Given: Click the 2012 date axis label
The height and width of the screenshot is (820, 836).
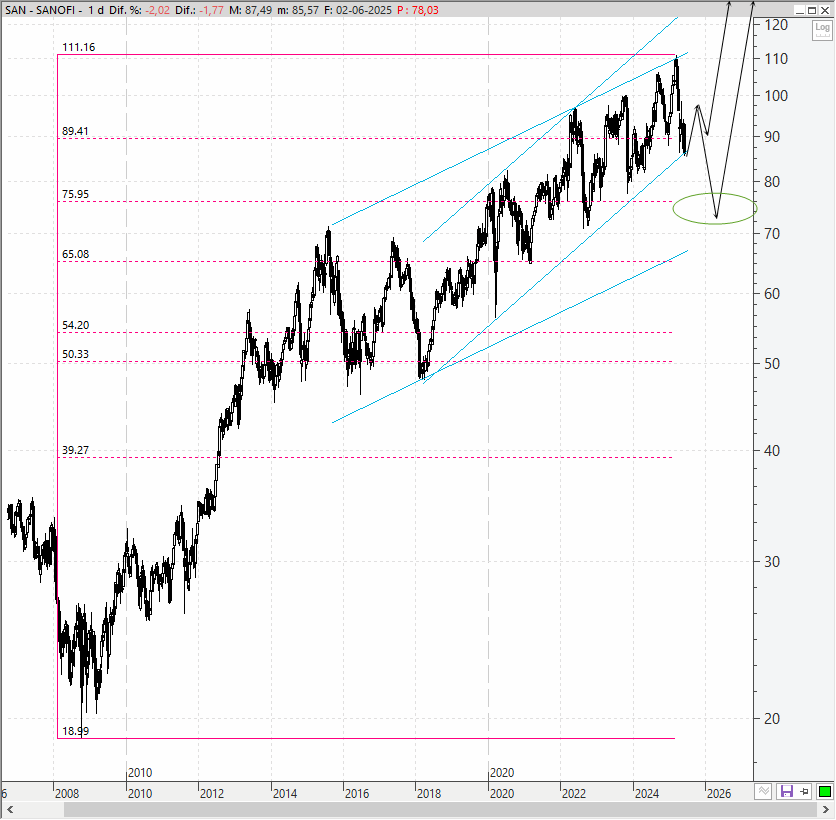Looking at the screenshot, I should click(x=212, y=794).
